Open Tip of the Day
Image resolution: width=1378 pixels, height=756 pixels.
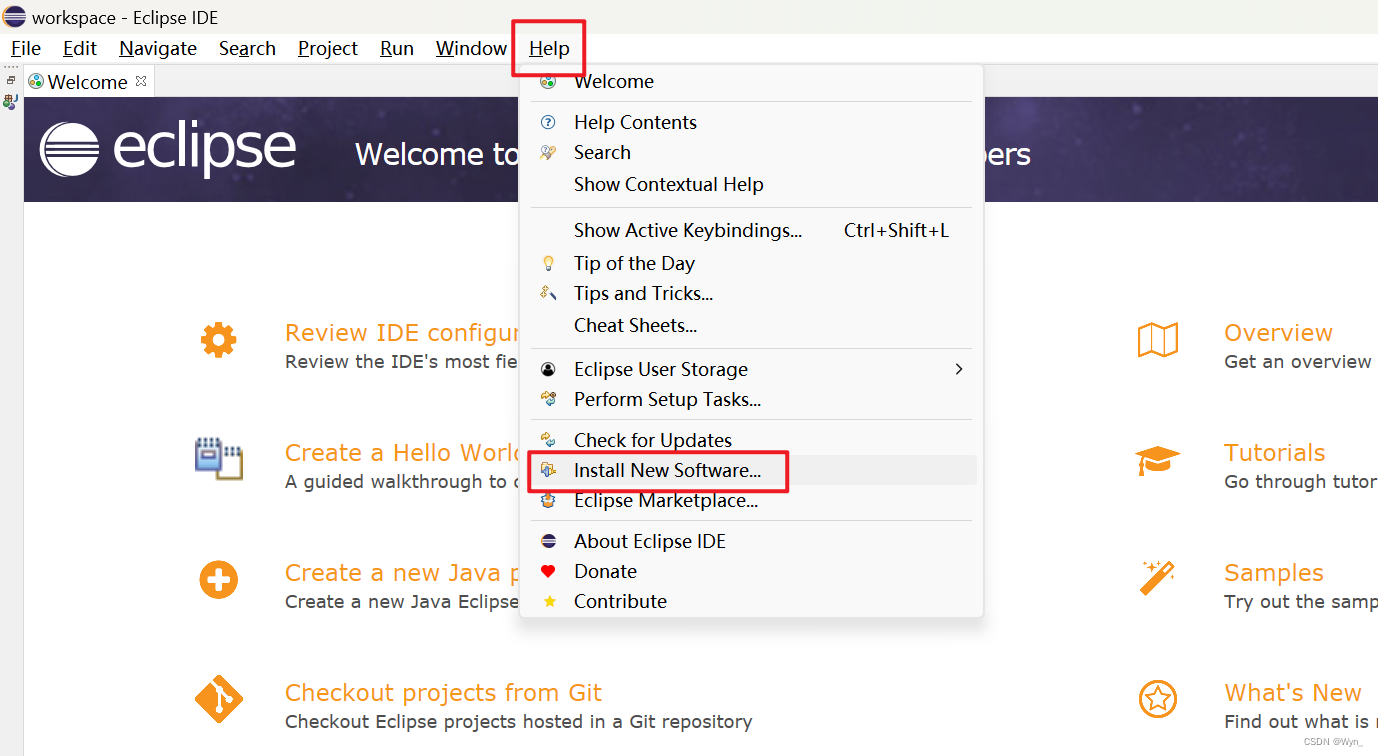751,263
